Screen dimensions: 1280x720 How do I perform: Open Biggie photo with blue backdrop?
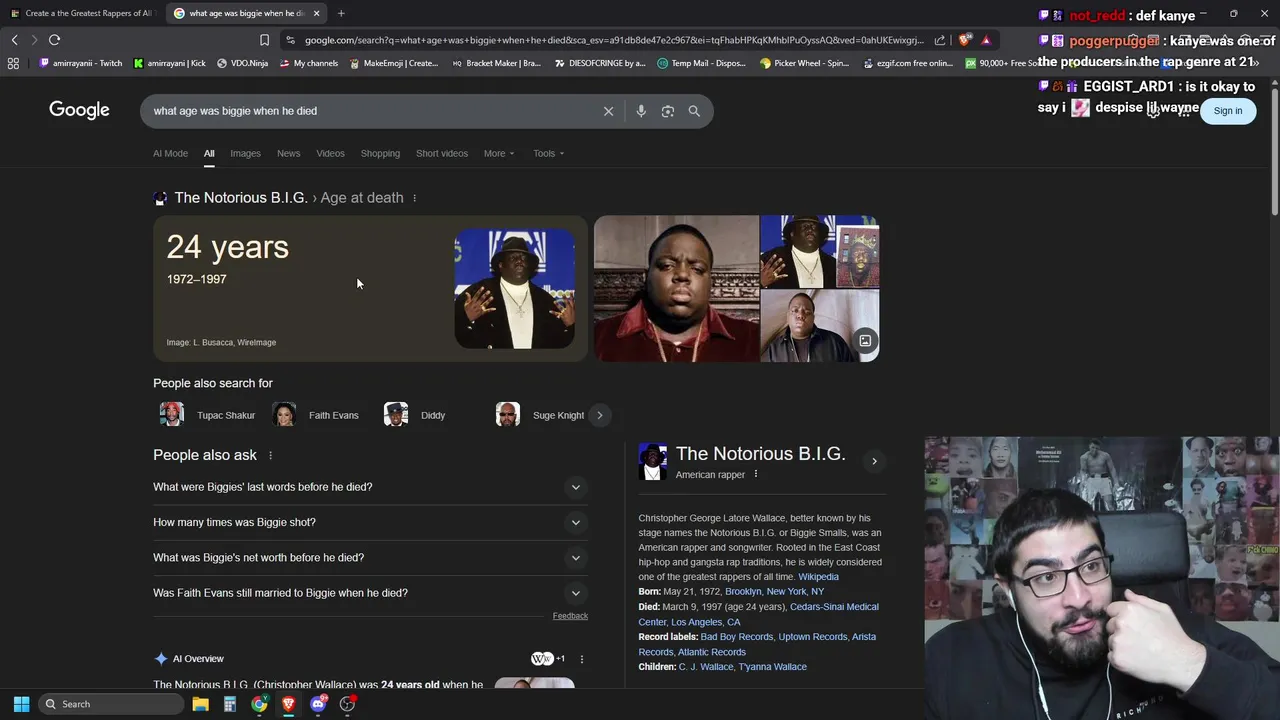coord(514,289)
